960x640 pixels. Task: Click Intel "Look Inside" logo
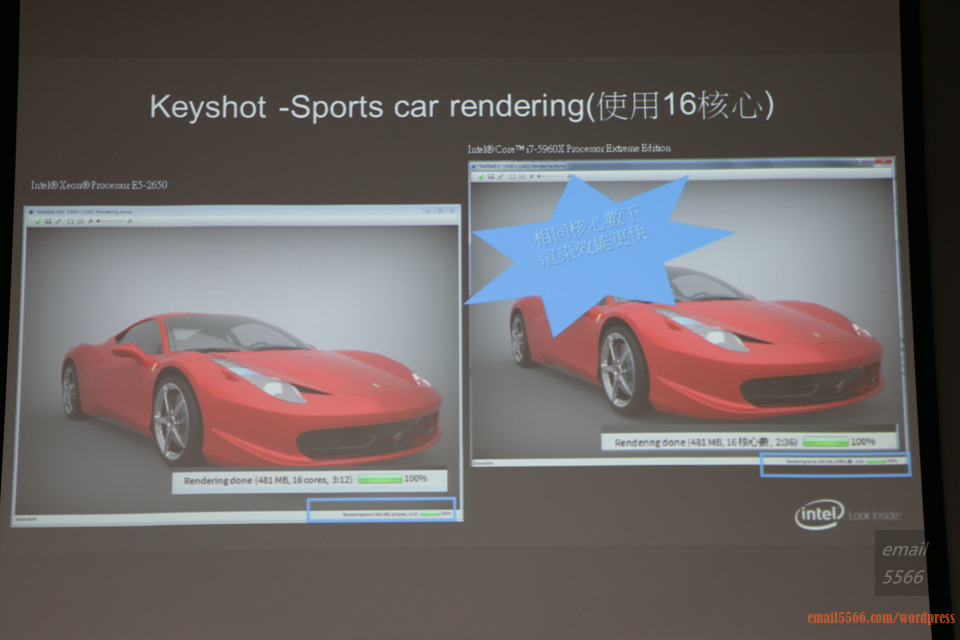(848, 514)
